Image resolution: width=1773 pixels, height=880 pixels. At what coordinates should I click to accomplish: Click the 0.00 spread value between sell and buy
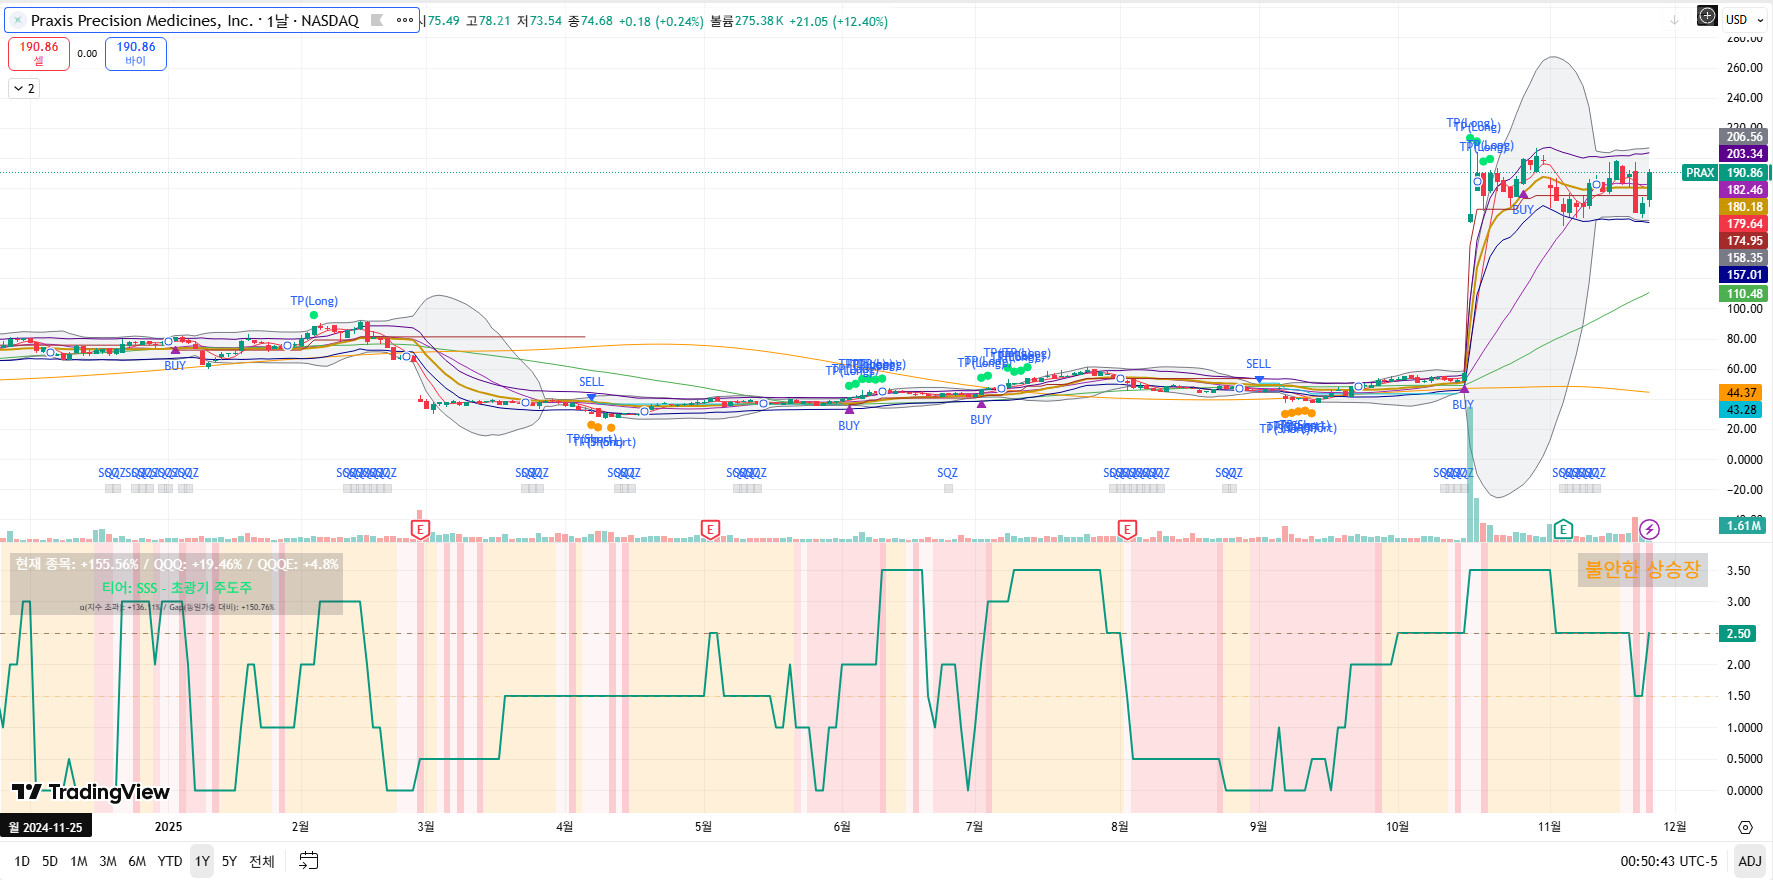[87, 54]
